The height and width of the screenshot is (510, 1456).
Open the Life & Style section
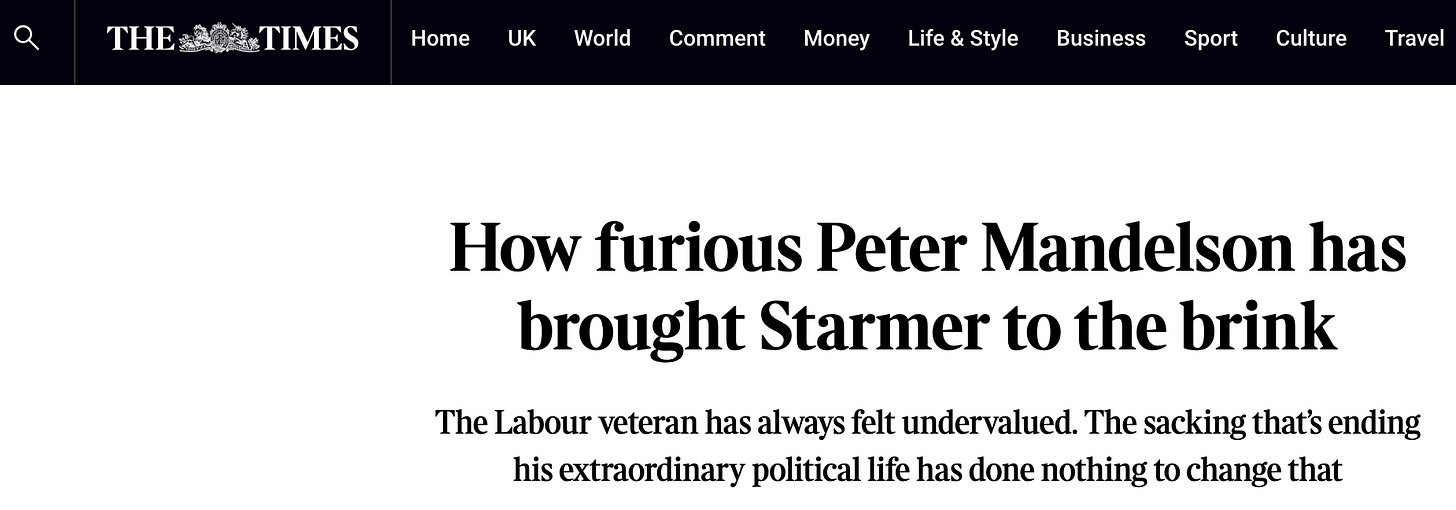[963, 38]
